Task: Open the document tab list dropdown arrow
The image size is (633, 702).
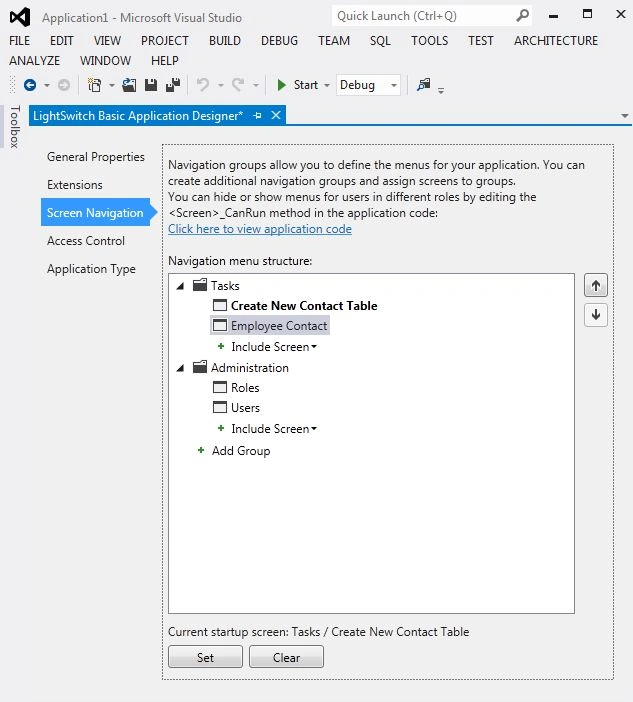Action: point(624,116)
